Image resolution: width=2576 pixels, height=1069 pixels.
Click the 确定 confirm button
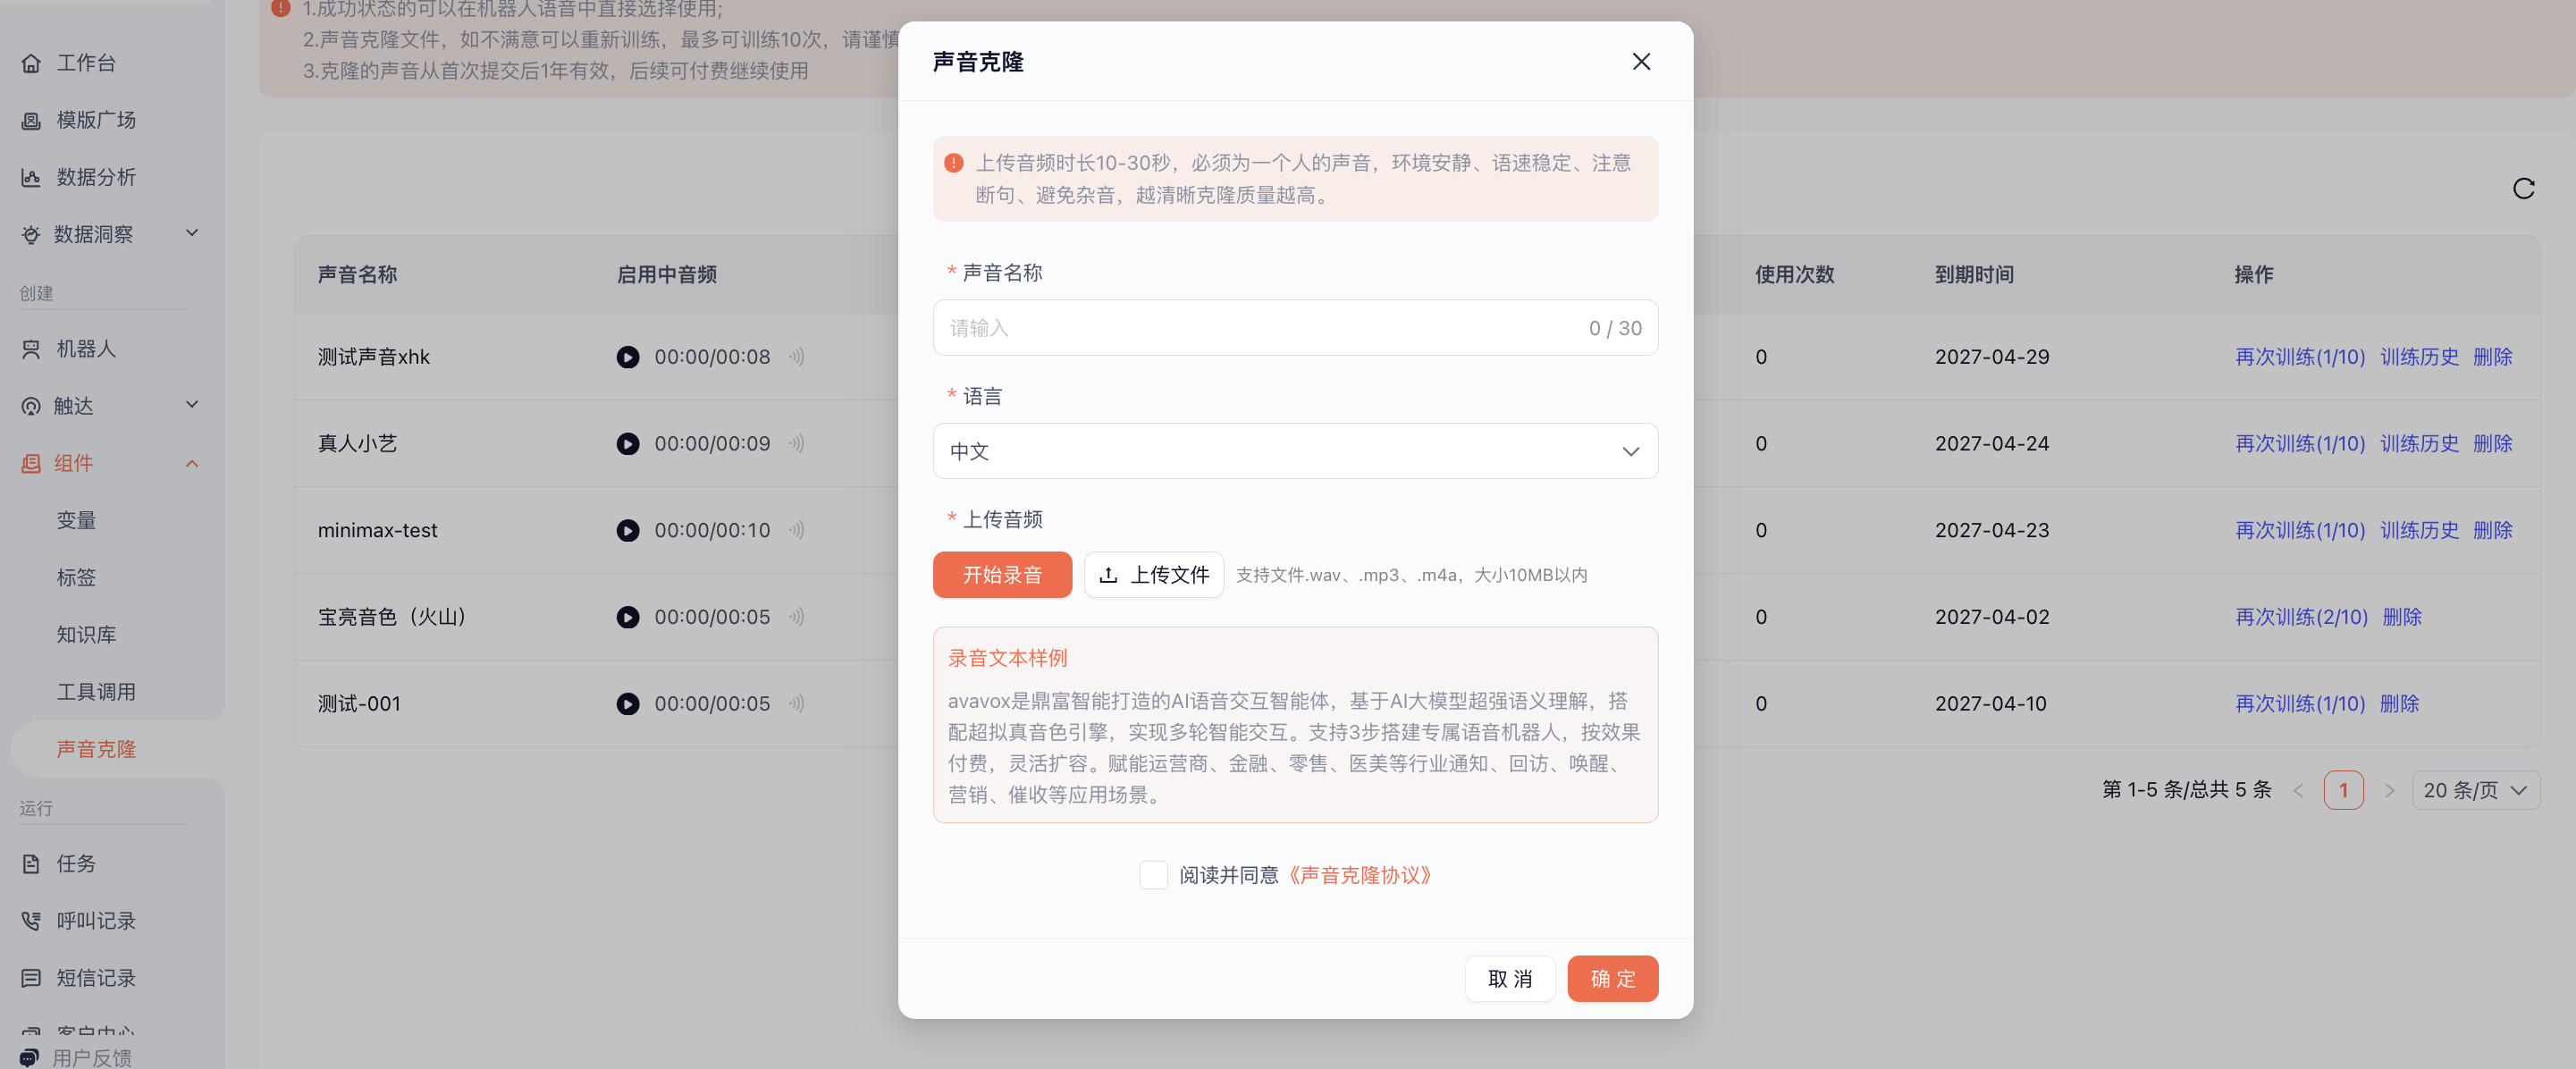[x=1612, y=978]
